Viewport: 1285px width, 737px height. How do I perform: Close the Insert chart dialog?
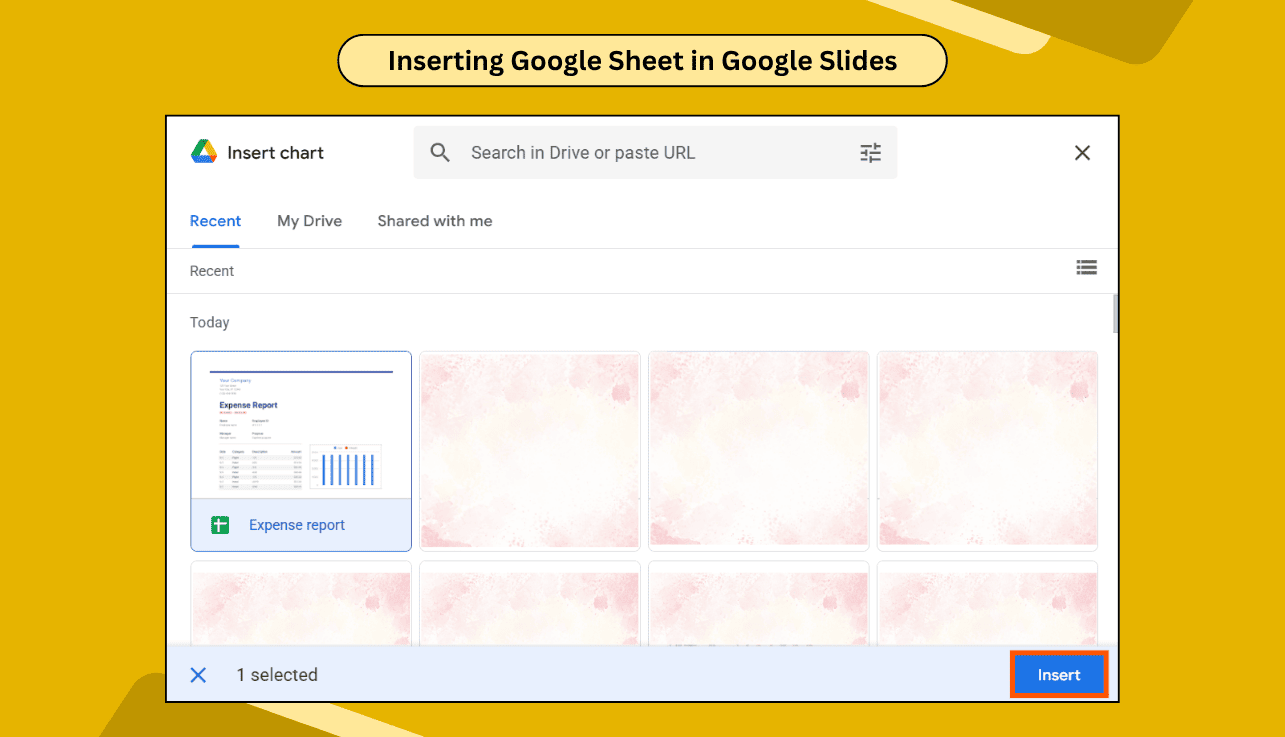pos(1082,152)
